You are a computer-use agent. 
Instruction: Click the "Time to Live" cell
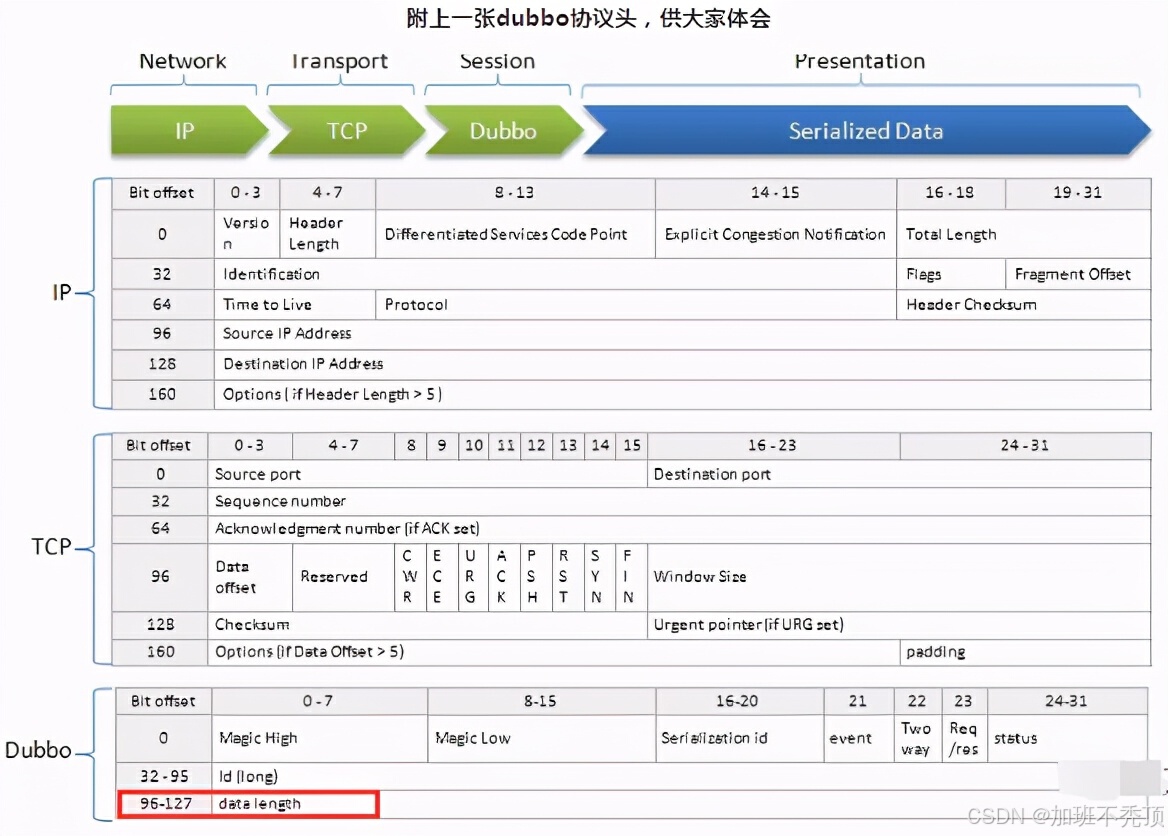(x=295, y=305)
